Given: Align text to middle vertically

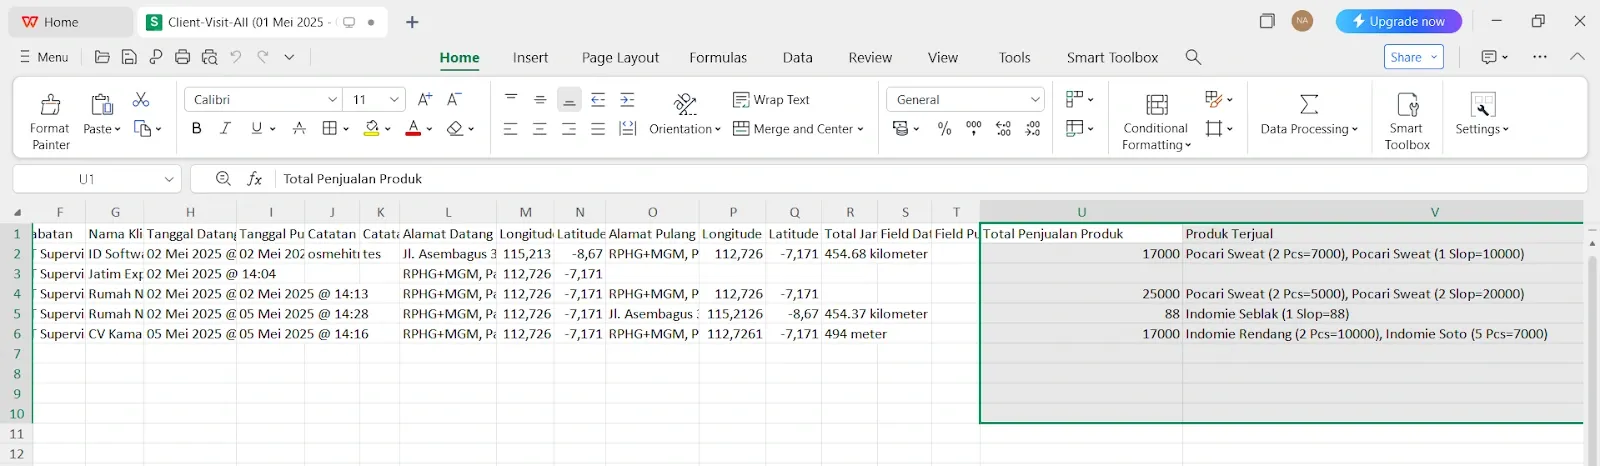Looking at the screenshot, I should pos(540,99).
